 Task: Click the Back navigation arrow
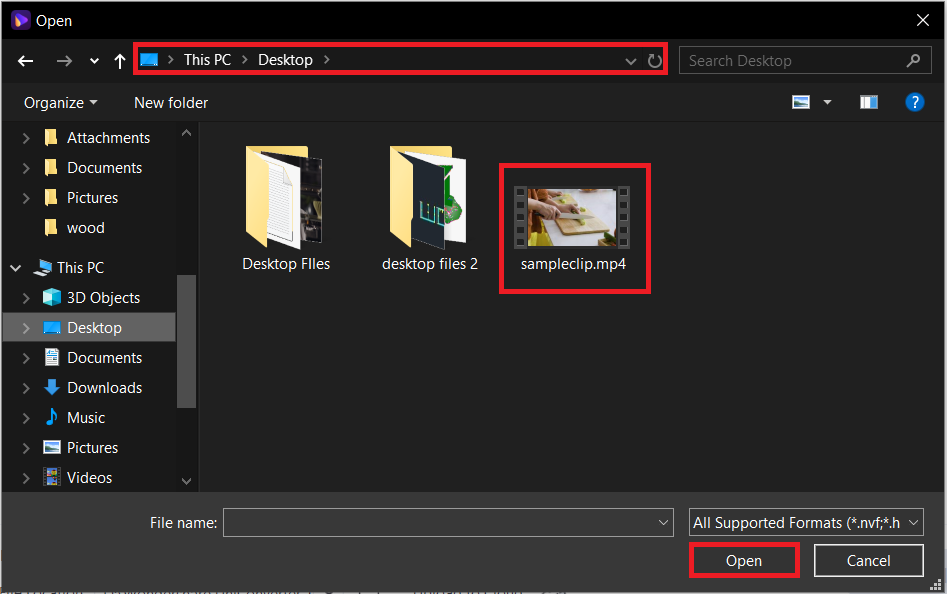(25, 60)
